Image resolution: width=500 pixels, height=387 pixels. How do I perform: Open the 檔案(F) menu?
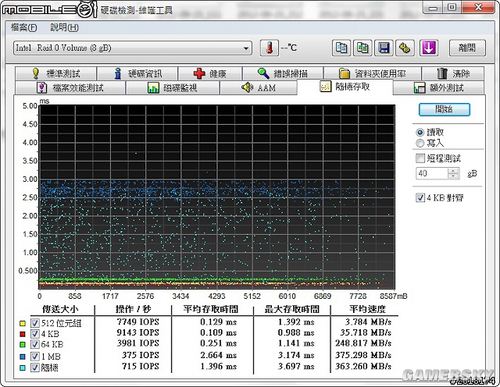[24, 27]
